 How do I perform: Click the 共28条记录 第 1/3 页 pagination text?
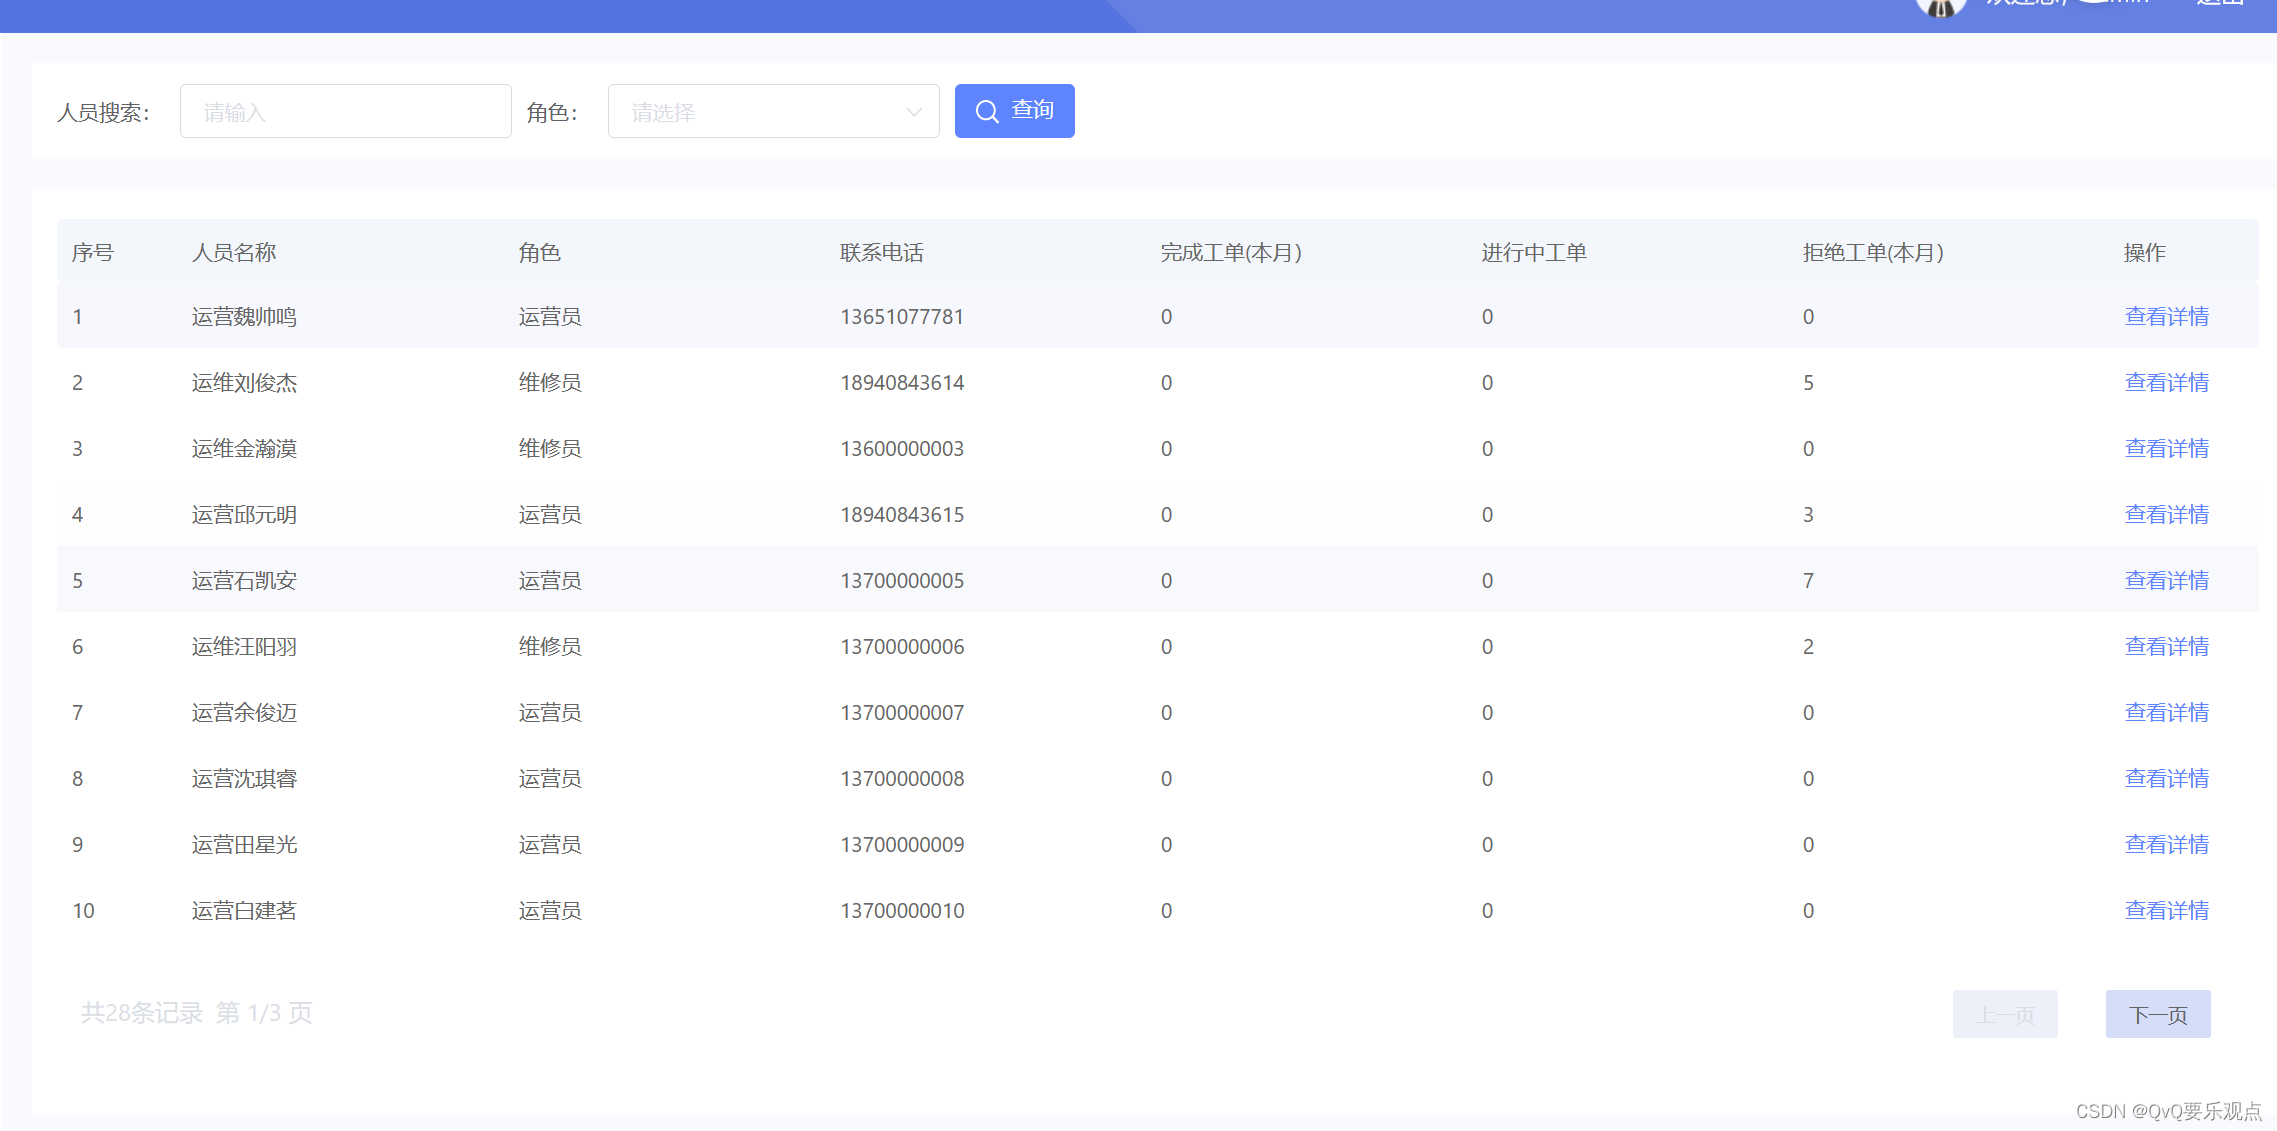click(197, 1013)
